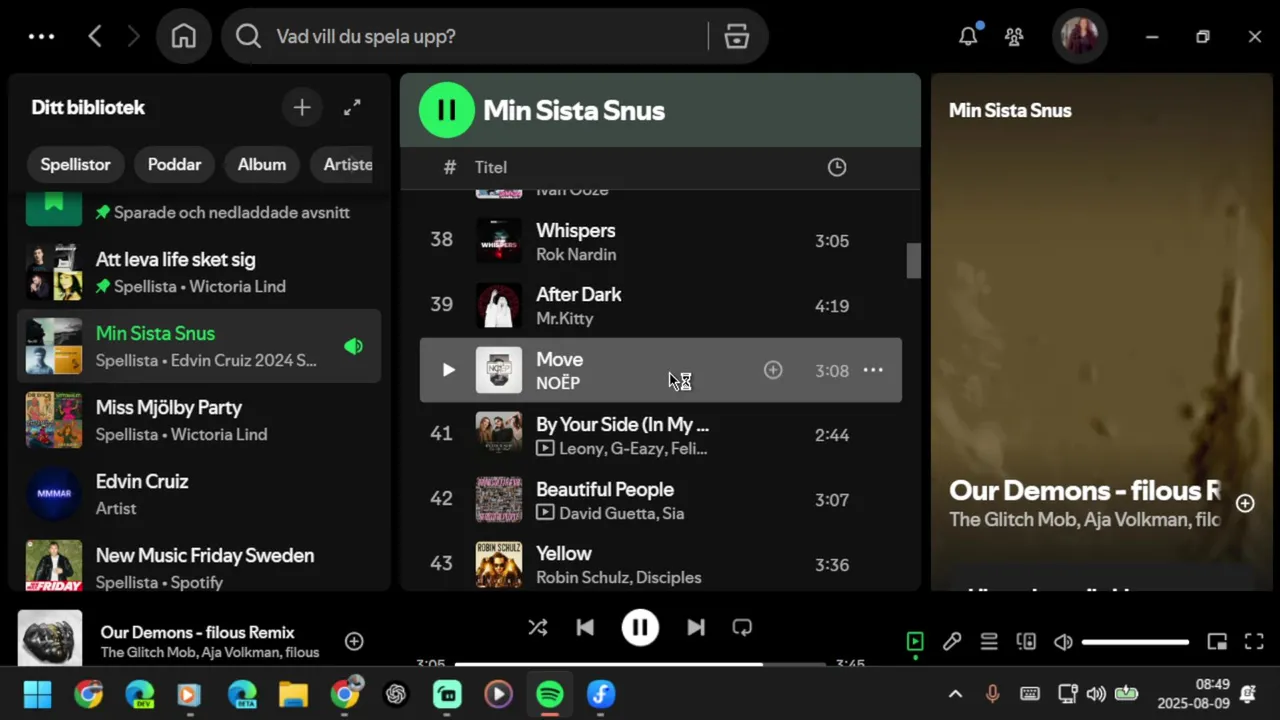Select track Whispers by Rok Nardin

[660, 241]
